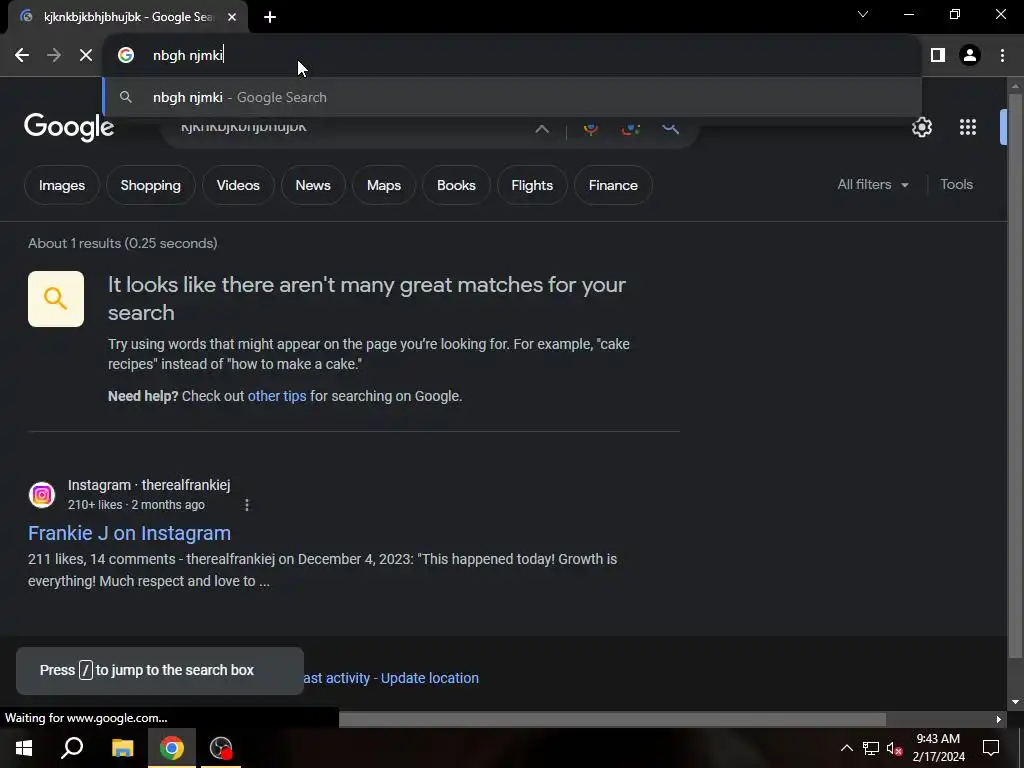1024x768 pixels.
Task: Show hidden system tray icons
Action: [846, 748]
